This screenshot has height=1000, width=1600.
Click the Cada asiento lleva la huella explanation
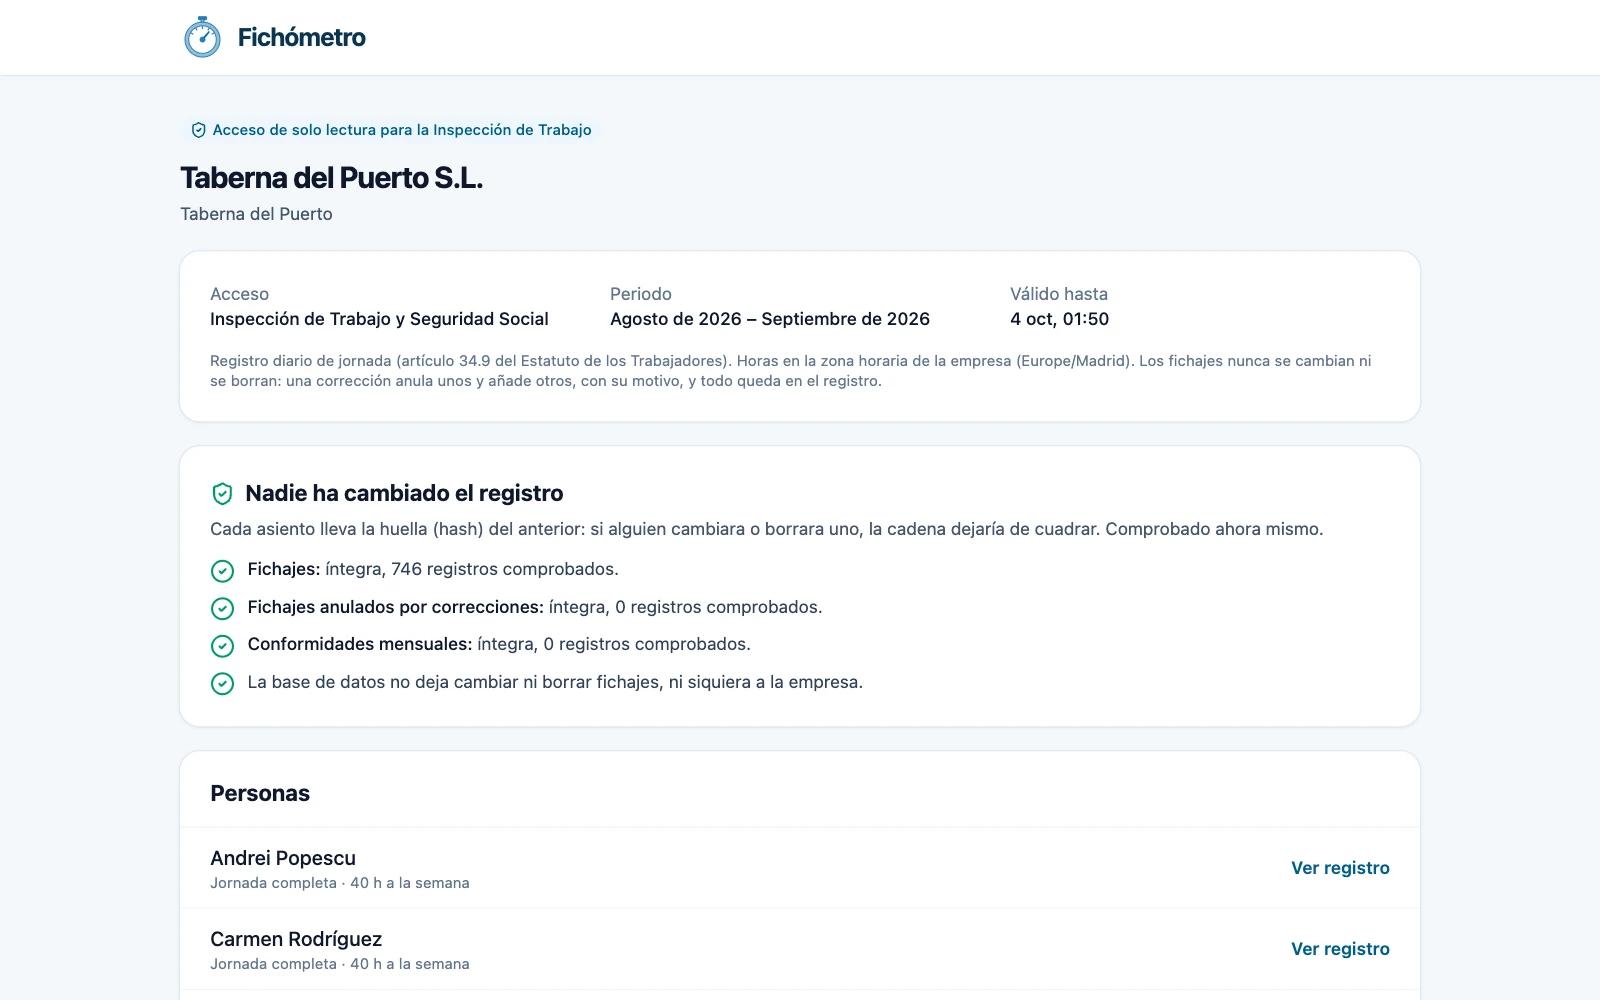click(766, 529)
